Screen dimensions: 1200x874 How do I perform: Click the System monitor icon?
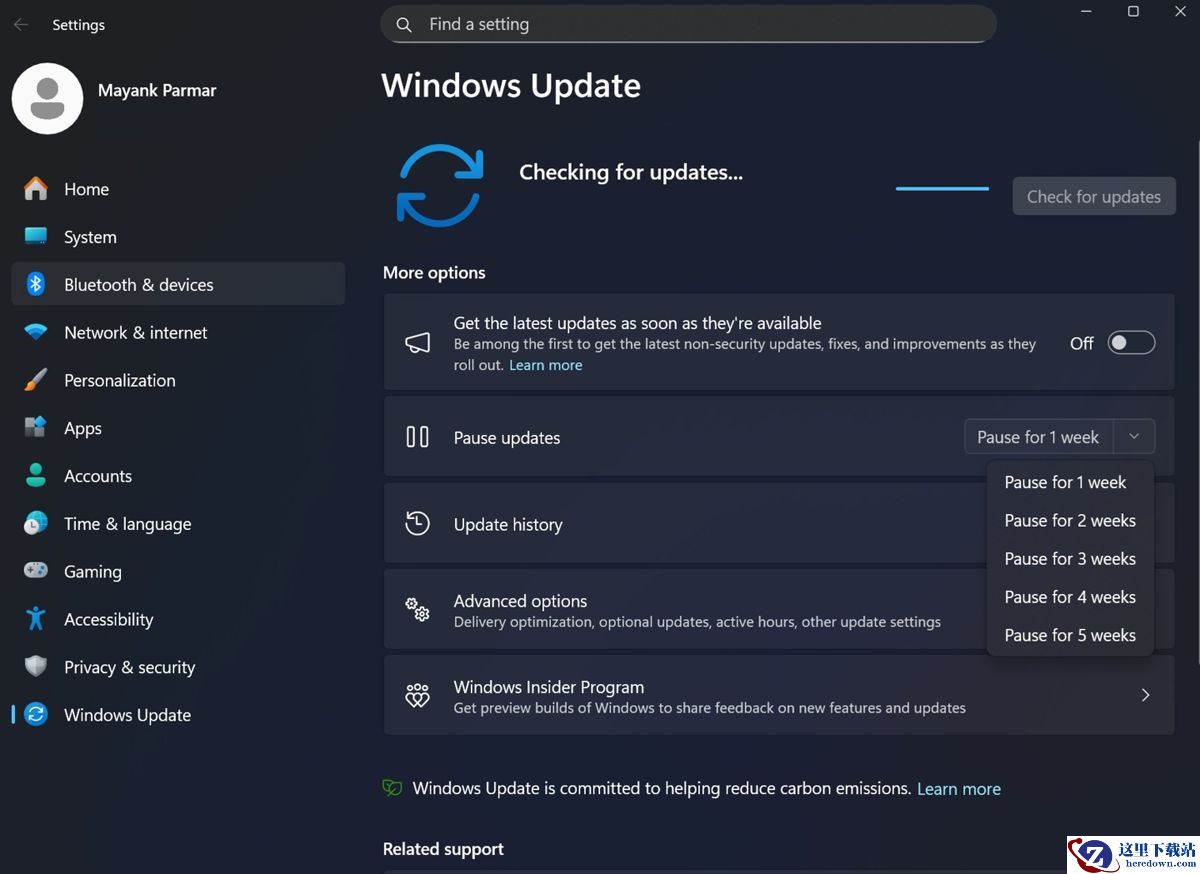36,237
